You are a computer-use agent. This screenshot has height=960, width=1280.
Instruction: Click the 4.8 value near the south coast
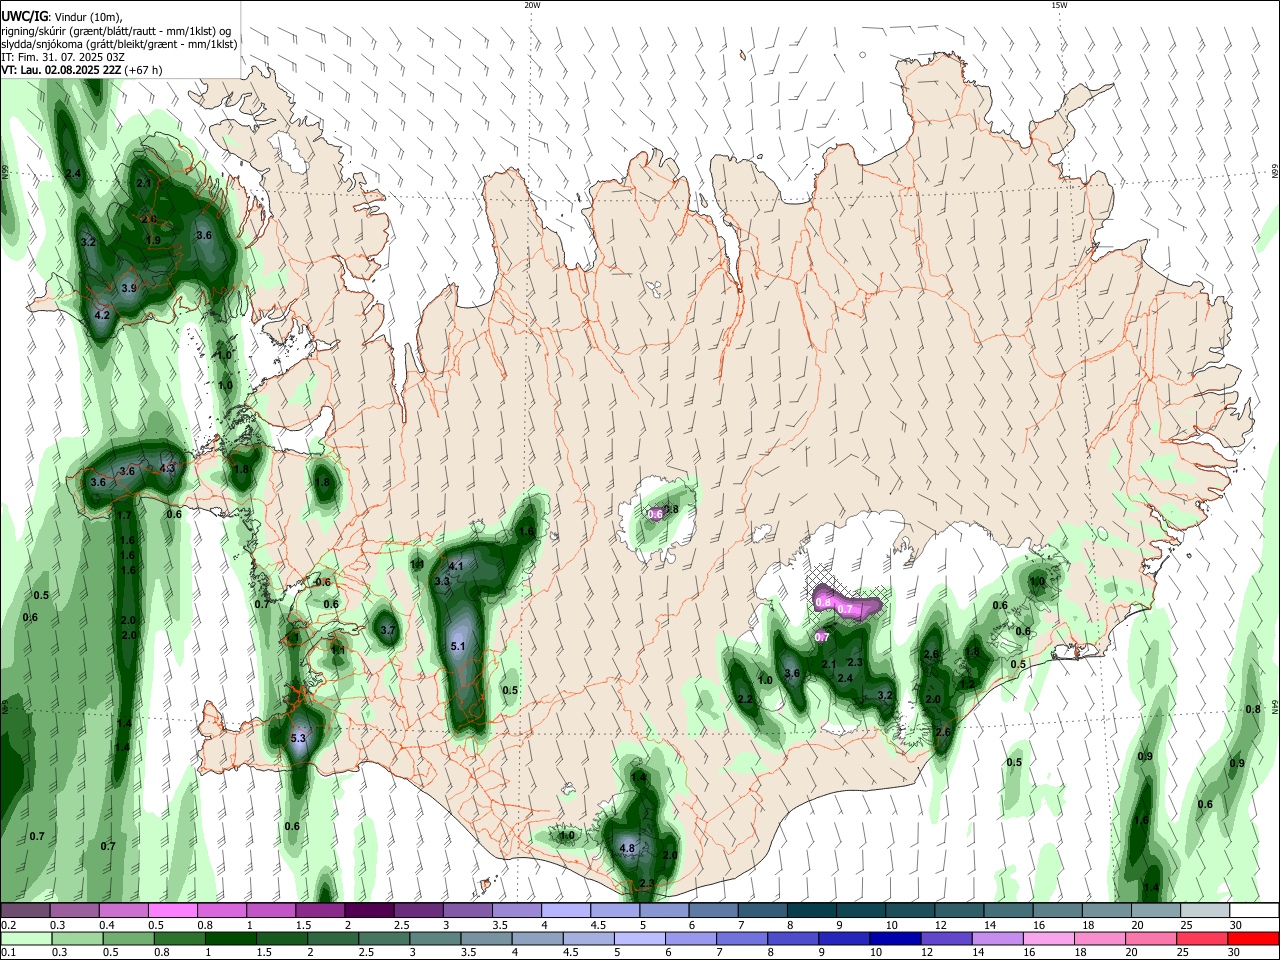(x=628, y=848)
